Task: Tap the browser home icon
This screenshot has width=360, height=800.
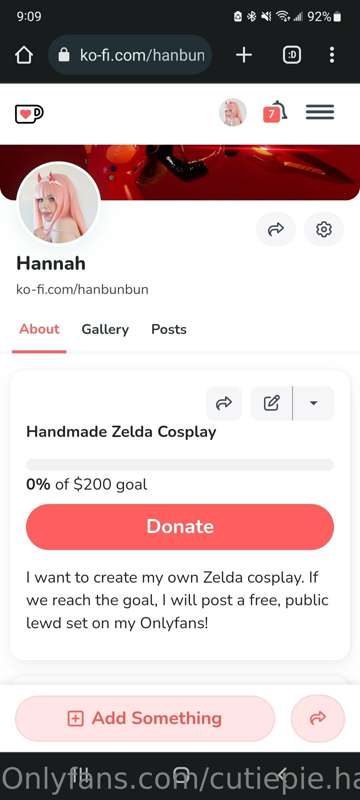Action: (x=24, y=55)
